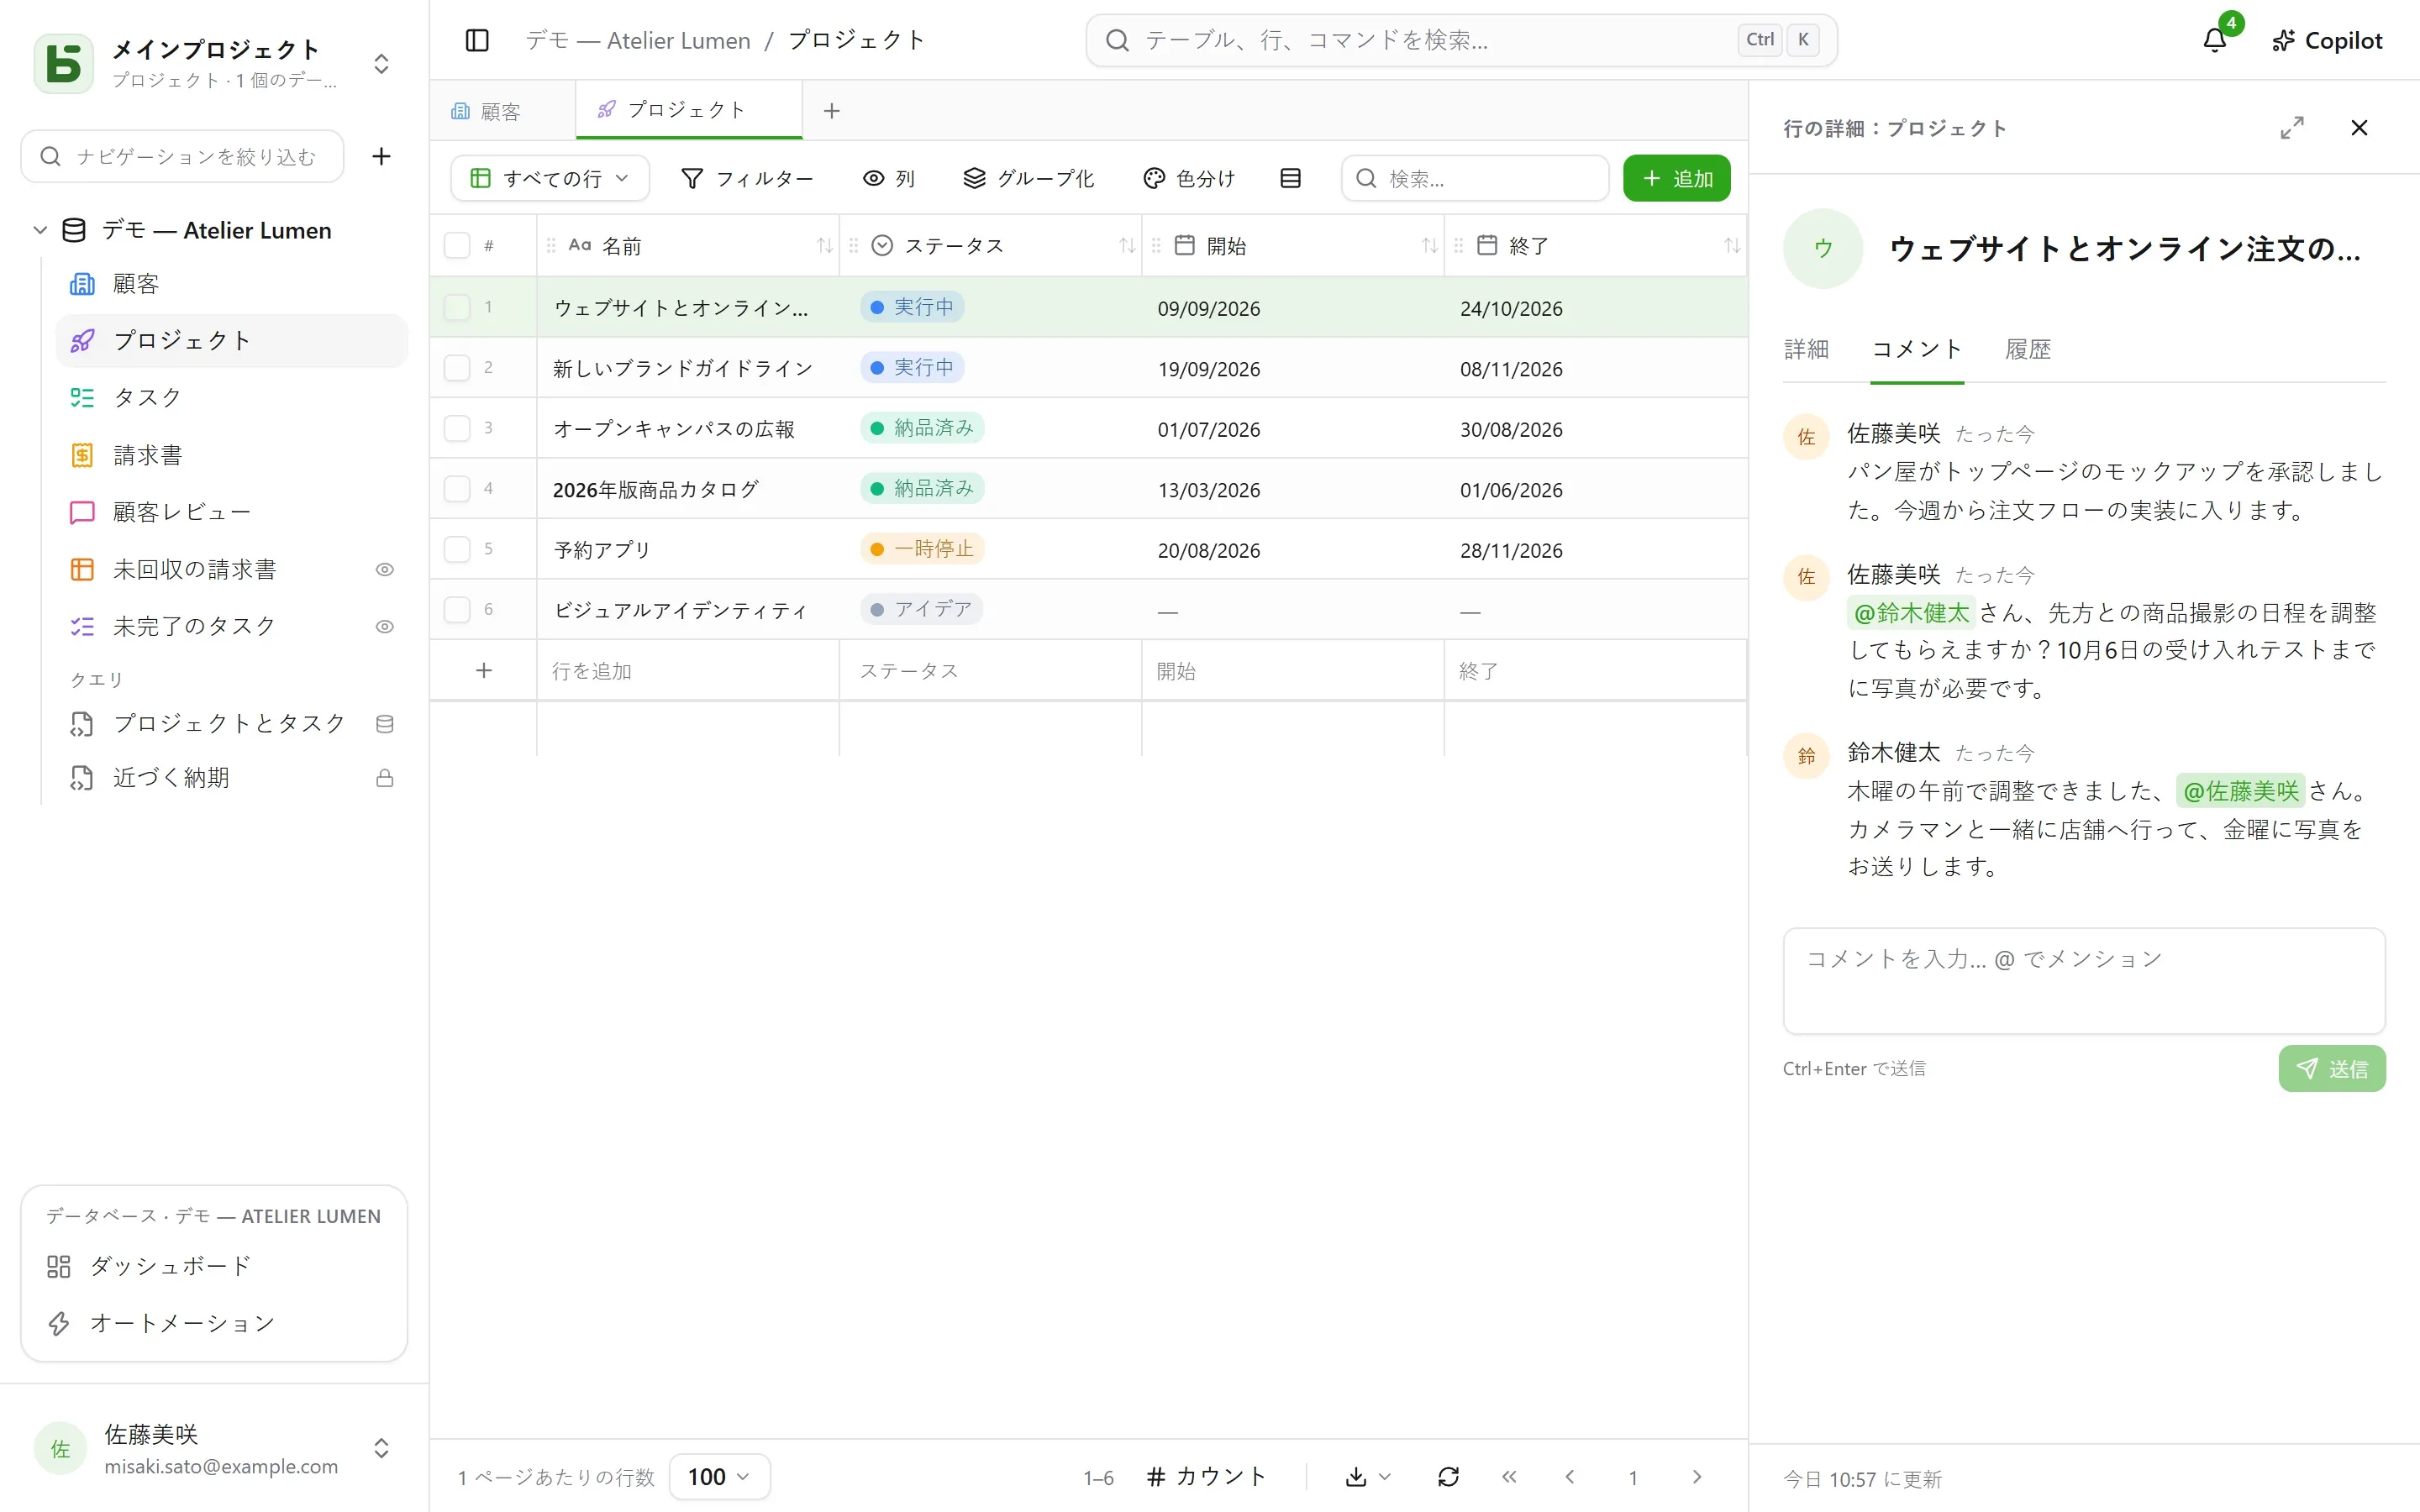Focus the global command search field
This screenshot has height=1512, width=2420.
[x=1461, y=40]
